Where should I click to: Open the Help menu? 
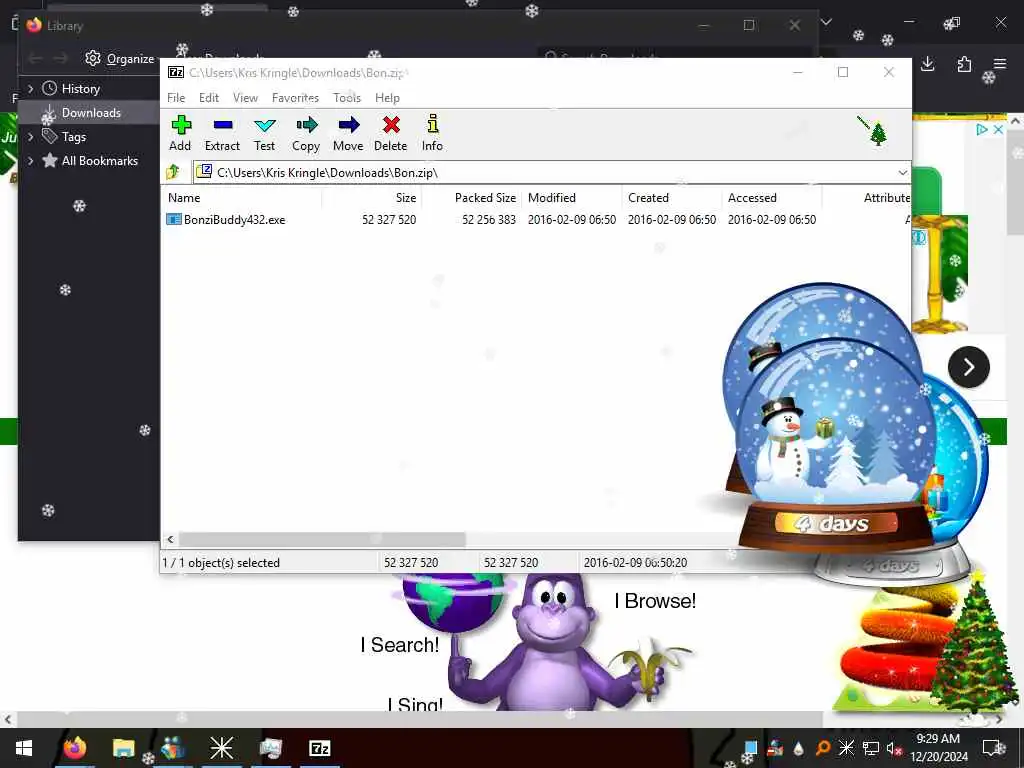pos(387,98)
